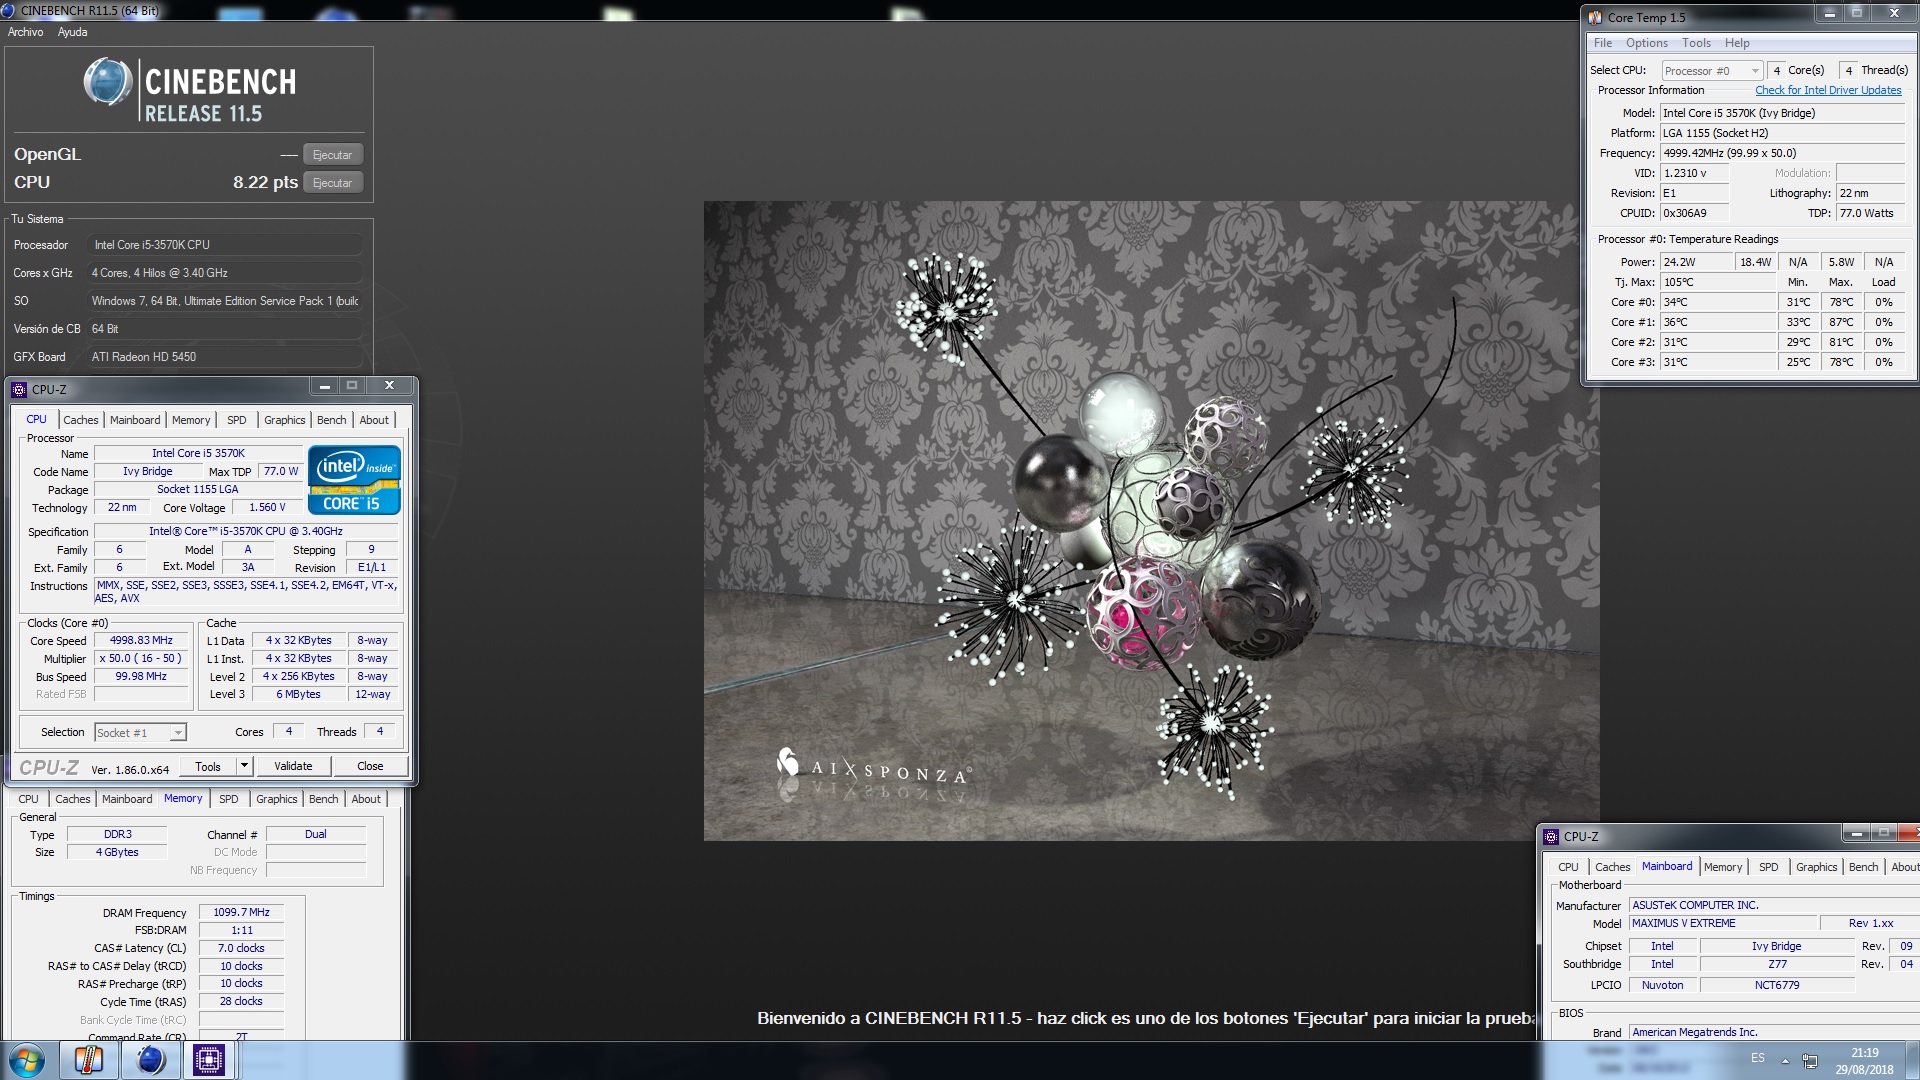Open the Options menu in Core Temp
Viewport: 1920px width, 1080px height.
tap(1647, 43)
